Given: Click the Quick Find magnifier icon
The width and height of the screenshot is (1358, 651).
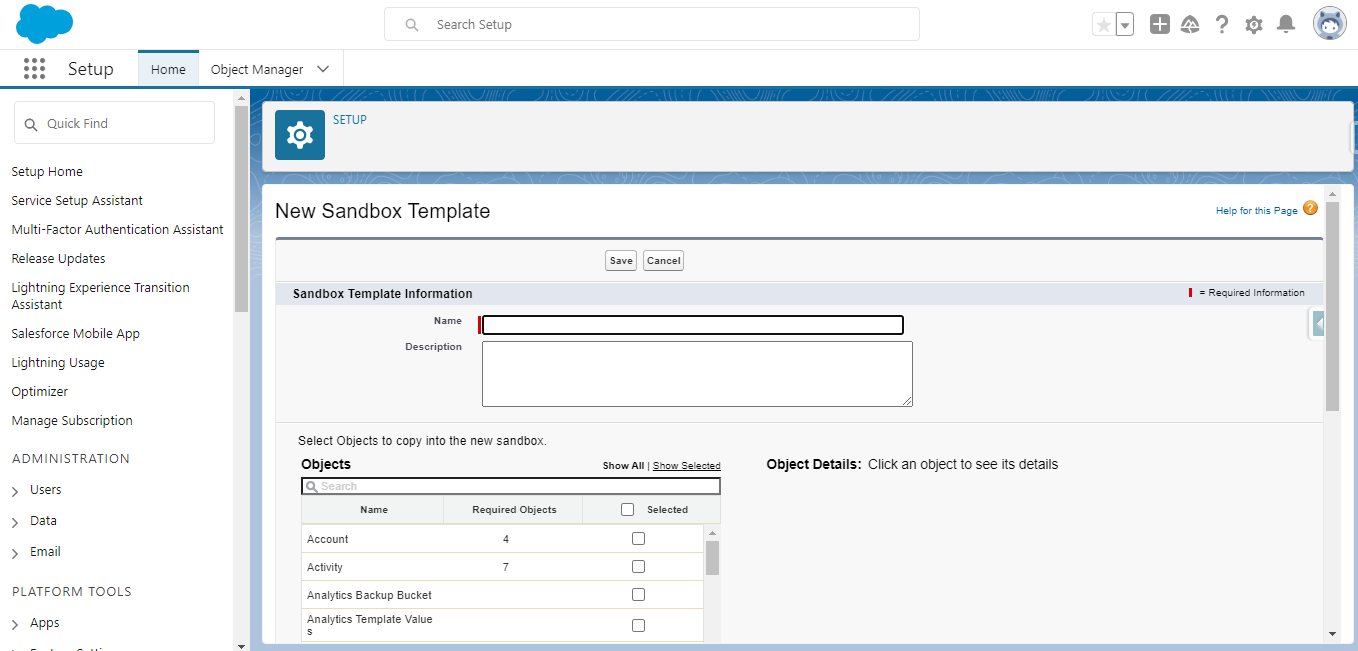Looking at the screenshot, I should (x=31, y=124).
